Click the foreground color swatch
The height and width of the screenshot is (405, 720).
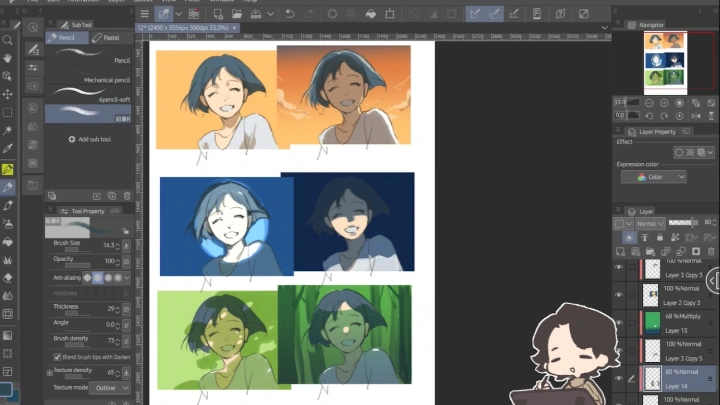click(6, 389)
